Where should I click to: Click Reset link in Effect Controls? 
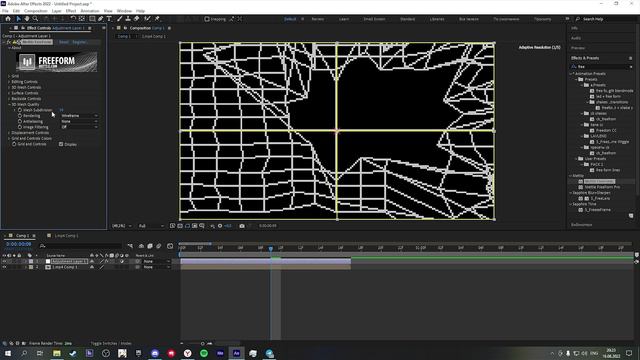64,42
